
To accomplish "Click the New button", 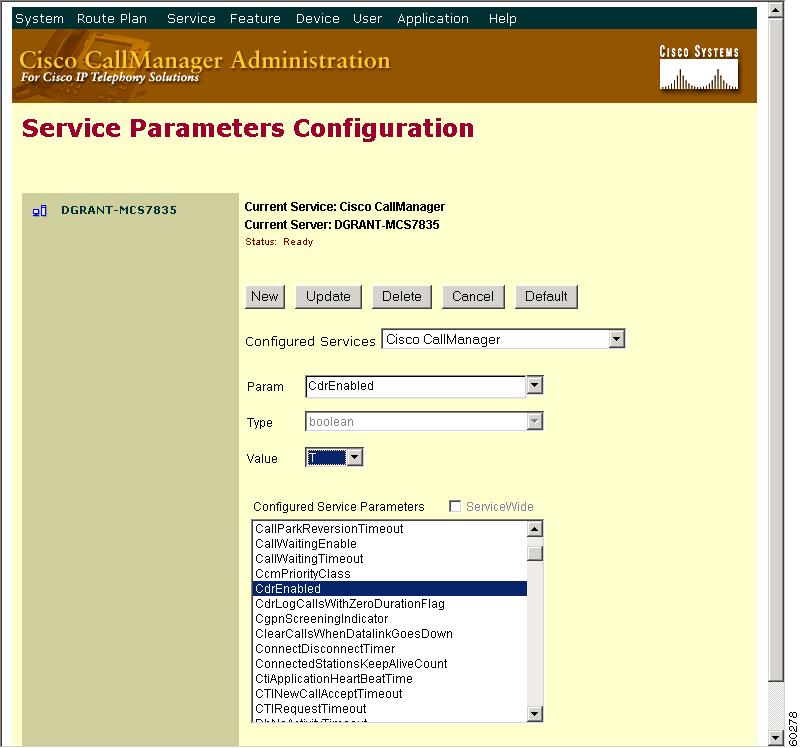I will pyautogui.click(x=265, y=296).
